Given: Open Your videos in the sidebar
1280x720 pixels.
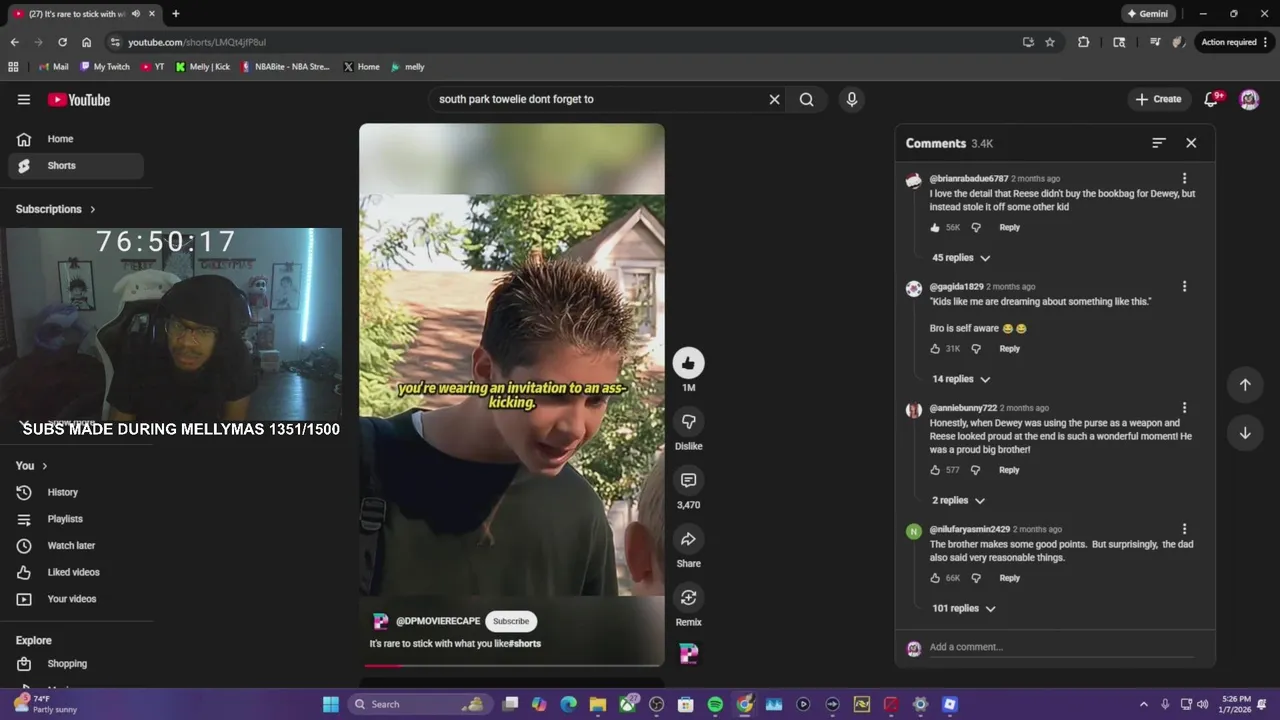Looking at the screenshot, I should [x=75, y=599].
